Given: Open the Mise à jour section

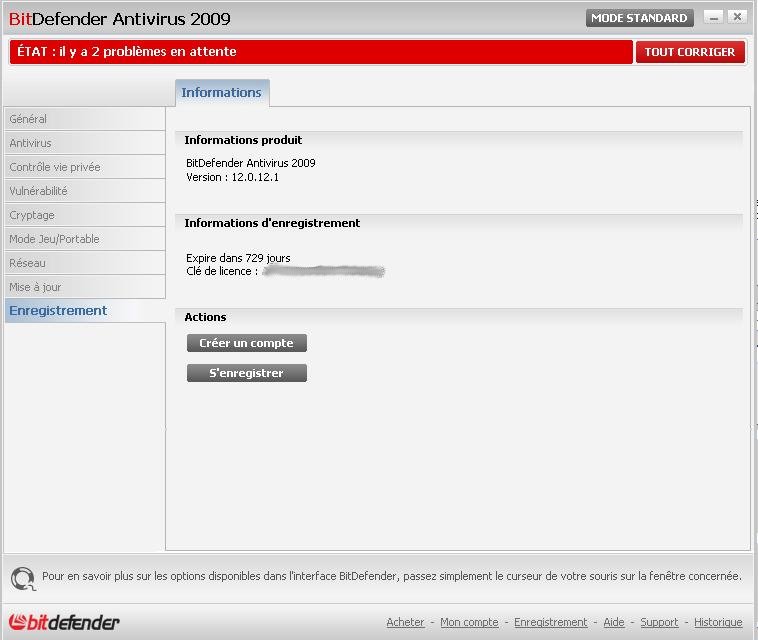Looking at the screenshot, I should pos(85,287).
